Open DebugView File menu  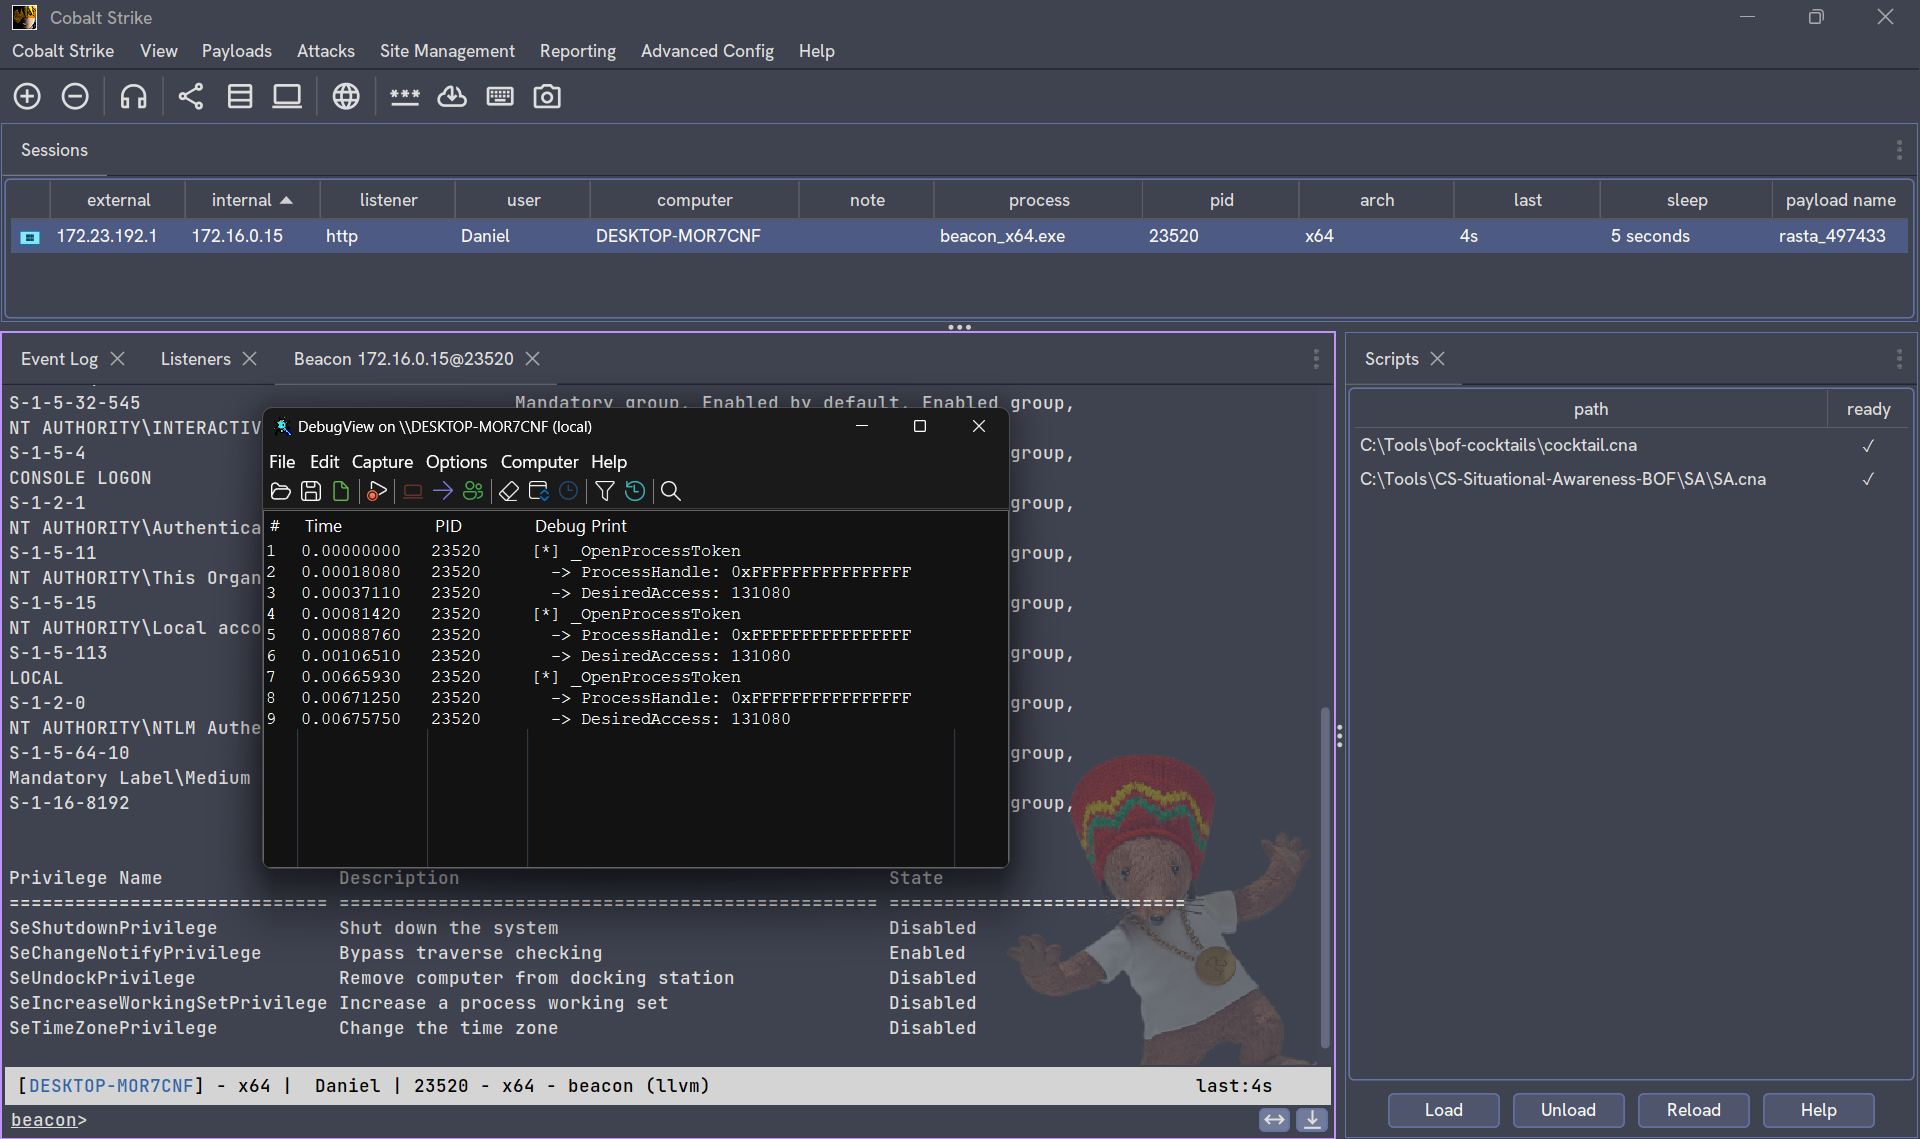(x=282, y=462)
